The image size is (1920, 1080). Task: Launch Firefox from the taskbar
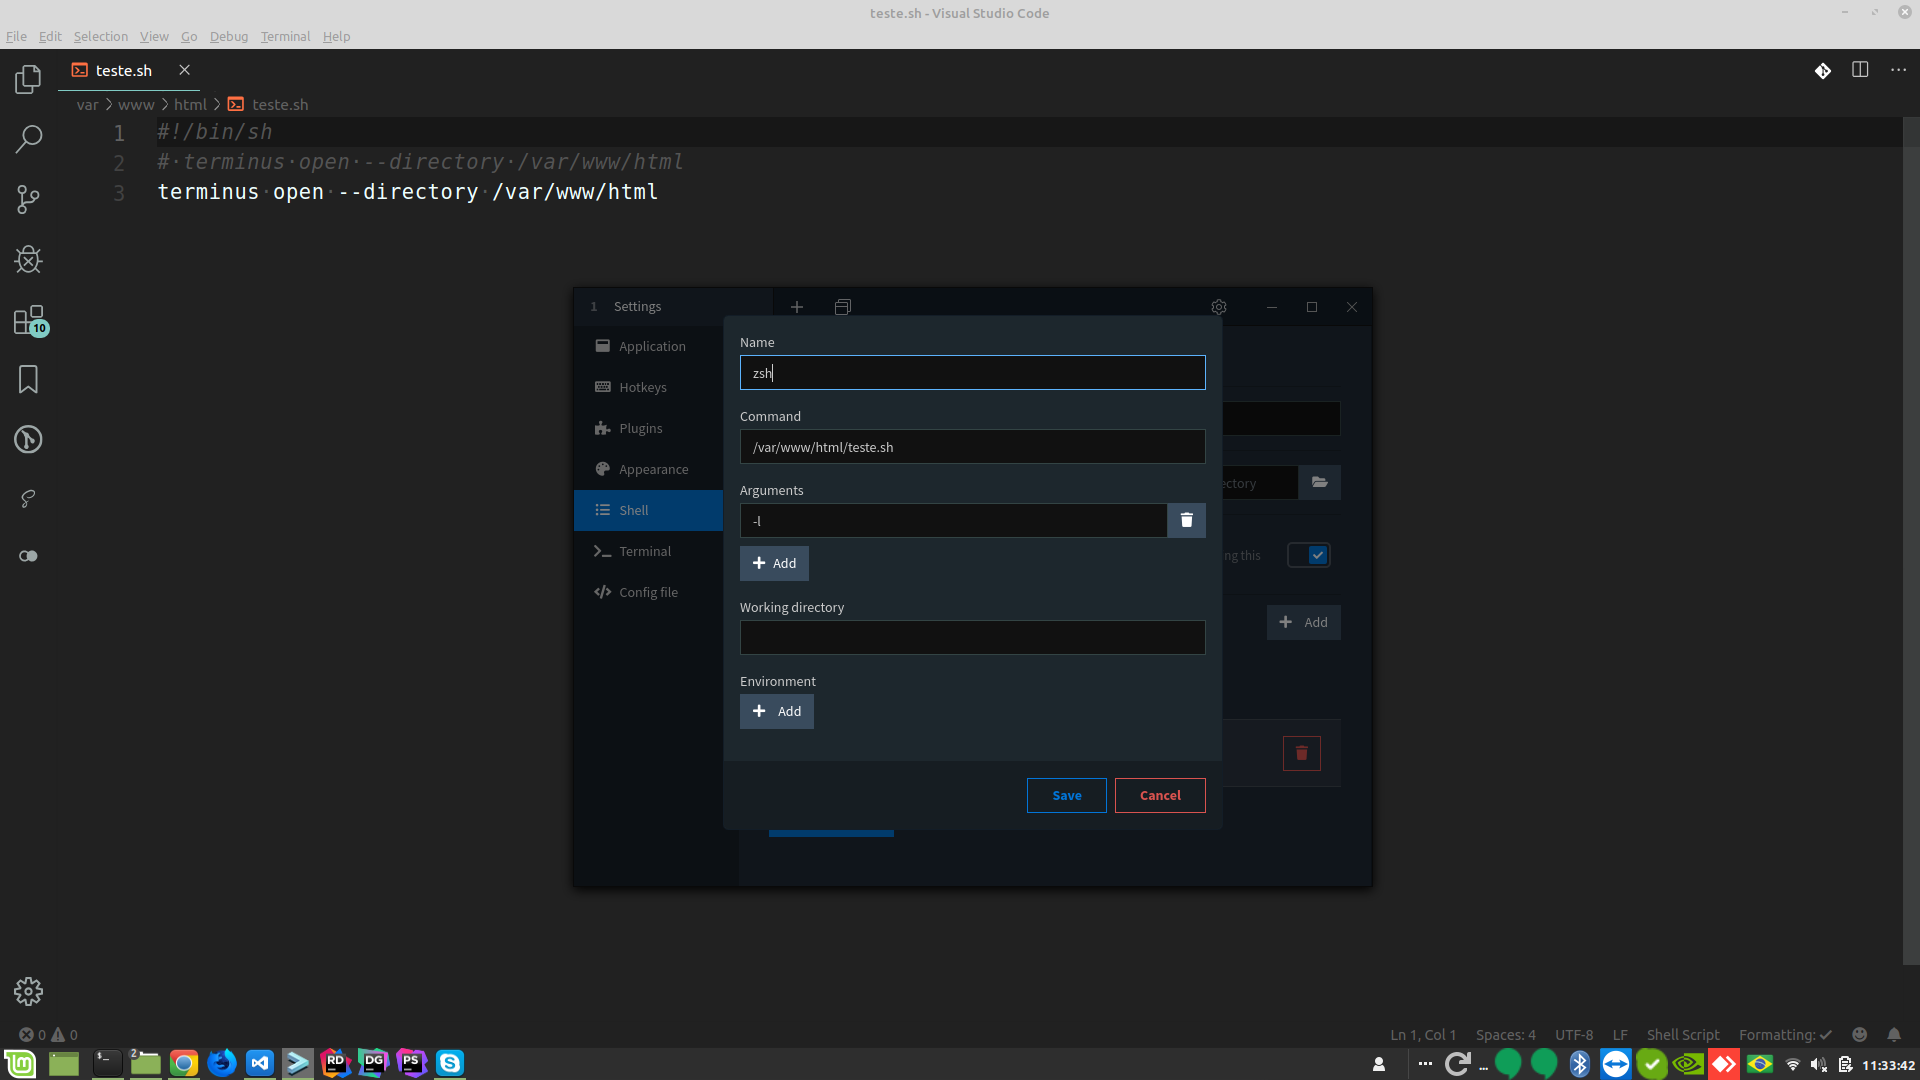point(222,1063)
